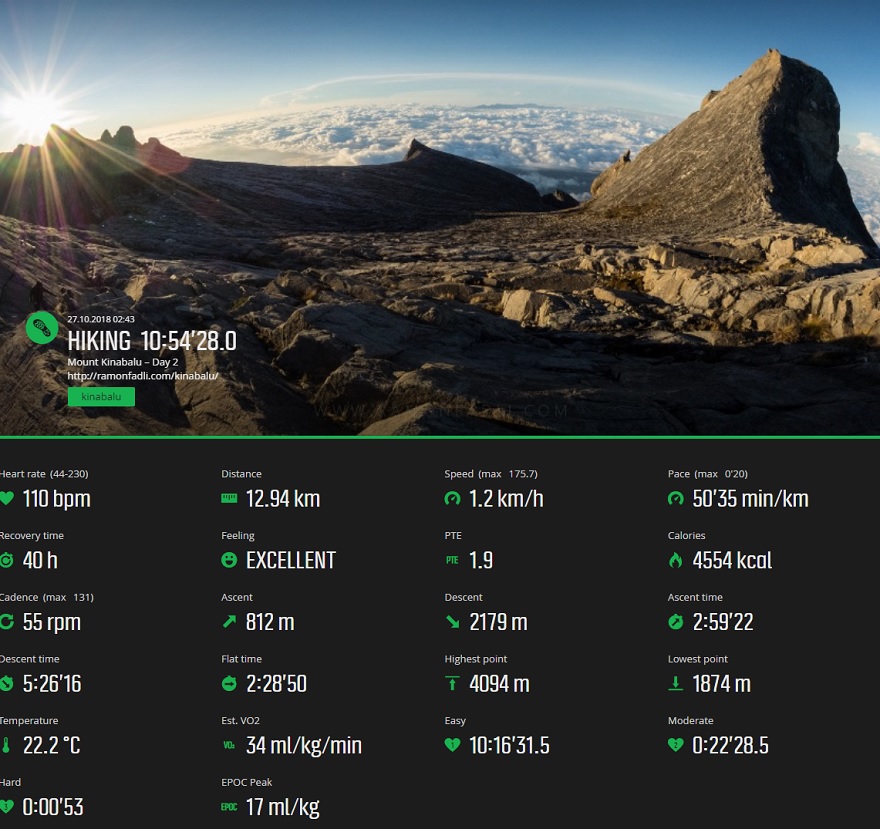Click the lowest point icon beside 1874 m
Screen dimensions: 880x829
point(676,683)
